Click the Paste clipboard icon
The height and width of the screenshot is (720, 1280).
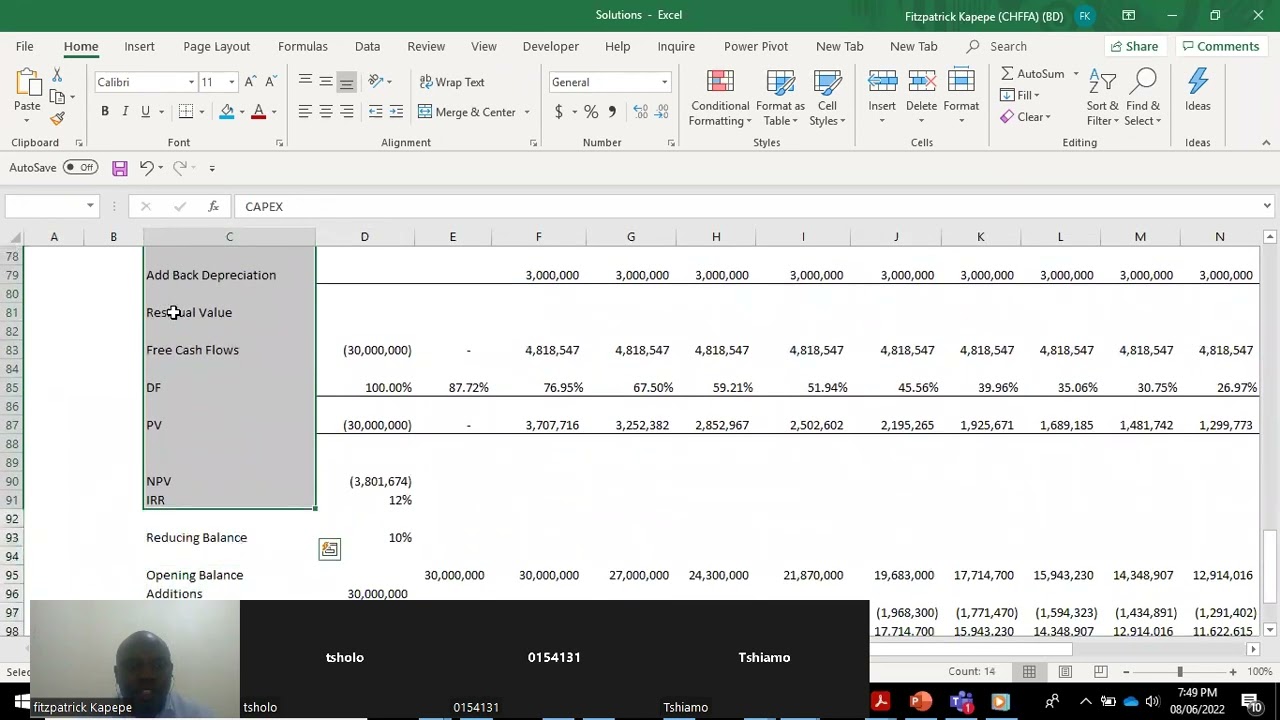coord(27,85)
